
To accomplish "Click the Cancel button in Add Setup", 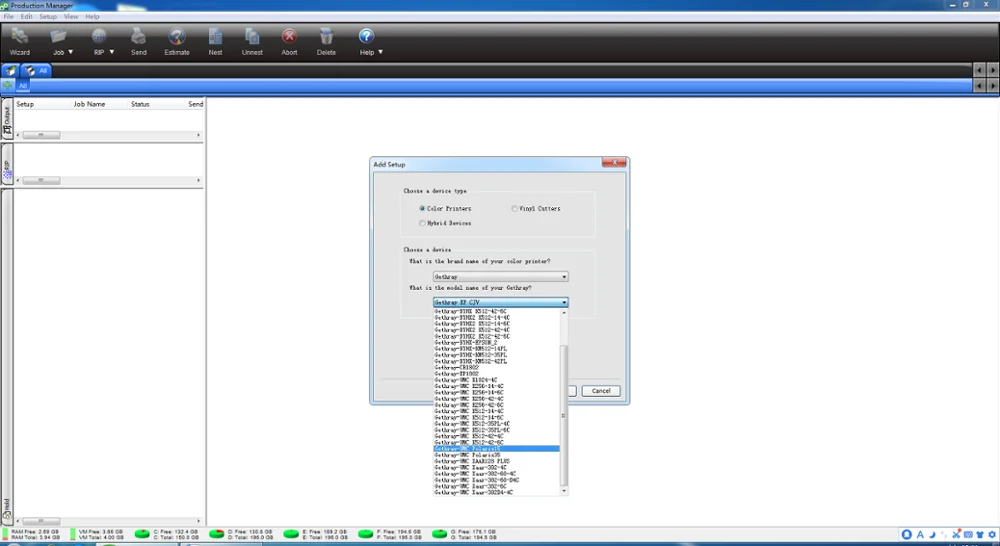I will coord(601,391).
